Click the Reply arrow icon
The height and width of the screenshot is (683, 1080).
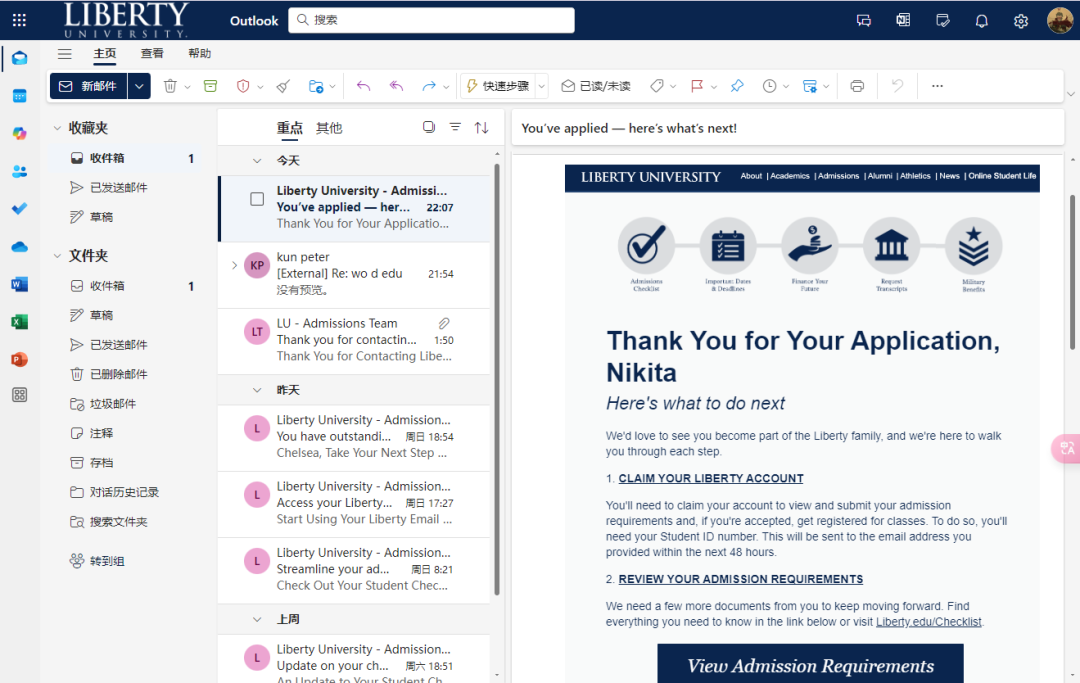tap(363, 86)
